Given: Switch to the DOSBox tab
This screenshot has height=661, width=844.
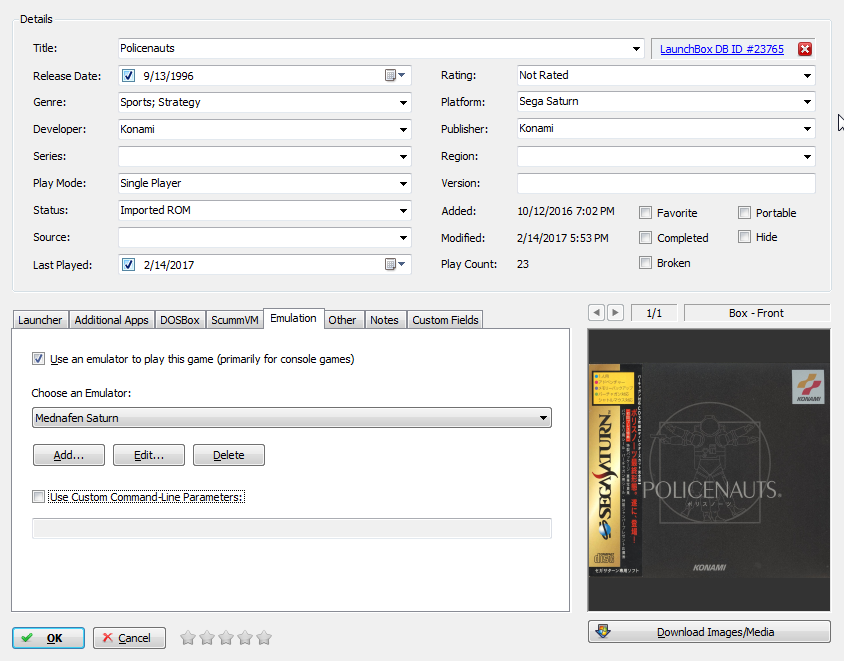Looking at the screenshot, I should [x=180, y=320].
